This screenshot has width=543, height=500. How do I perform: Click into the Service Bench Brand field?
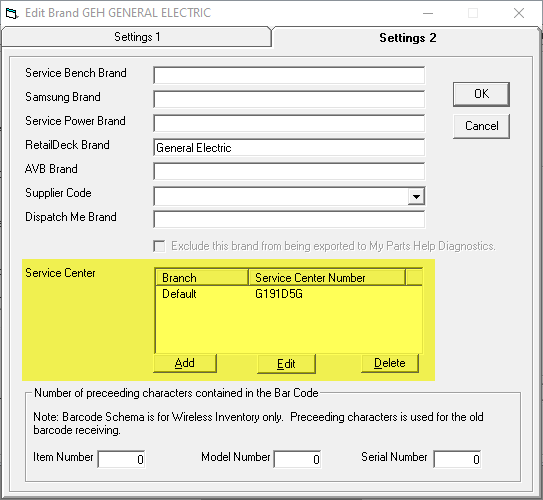tap(289, 75)
